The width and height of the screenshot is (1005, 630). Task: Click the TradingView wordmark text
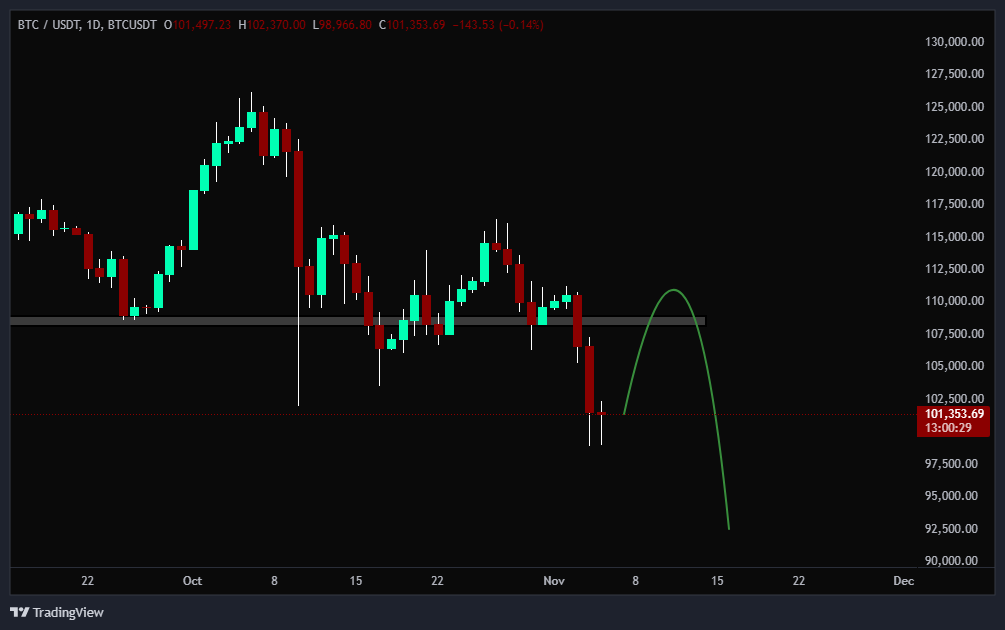pyautogui.click(x=68, y=612)
